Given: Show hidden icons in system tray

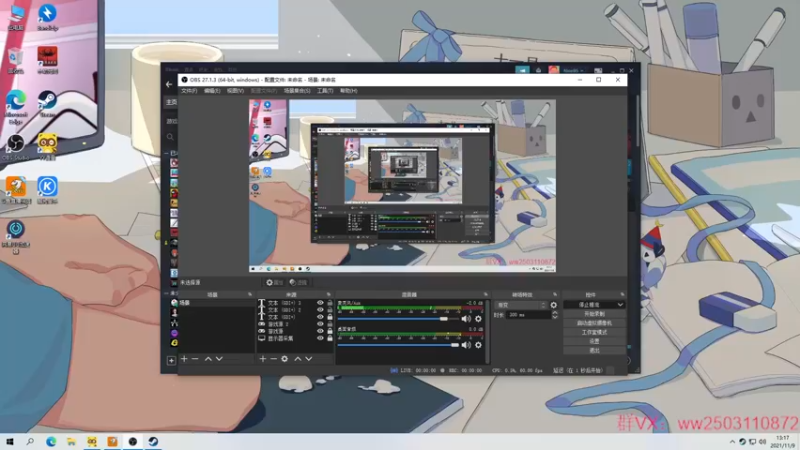Looking at the screenshot, I should coord(732,442).
